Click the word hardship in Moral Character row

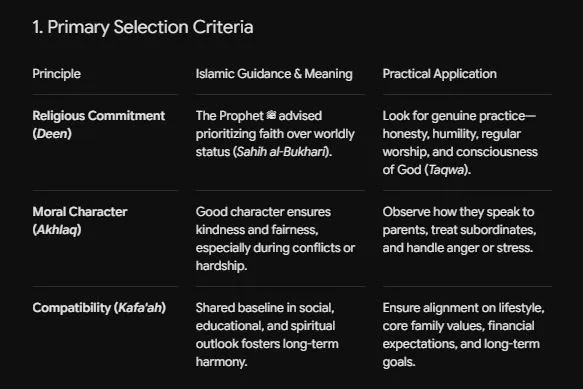click(219, 266)
